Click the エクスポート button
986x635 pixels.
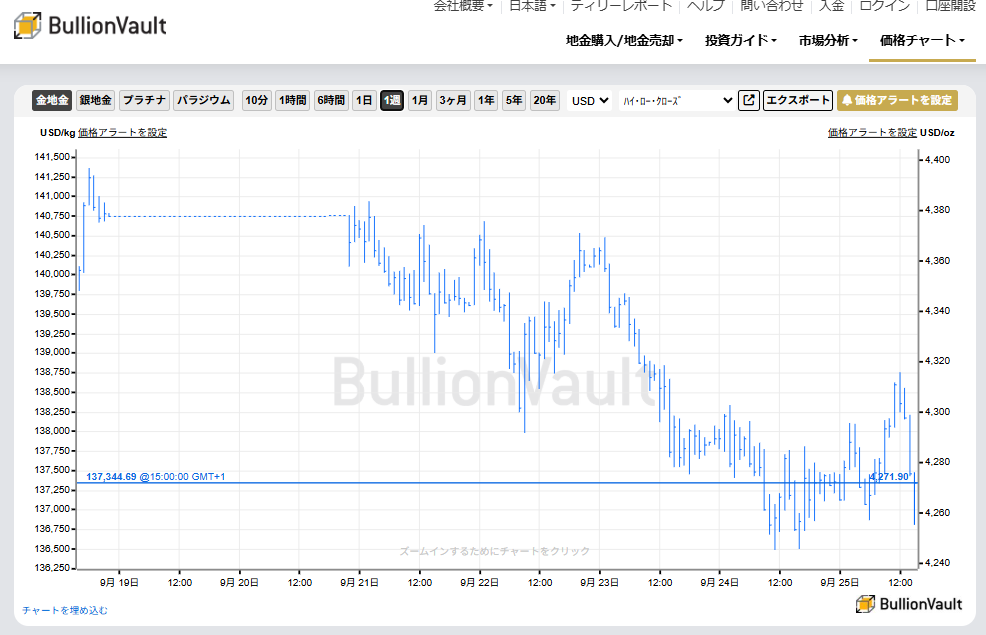798,100
